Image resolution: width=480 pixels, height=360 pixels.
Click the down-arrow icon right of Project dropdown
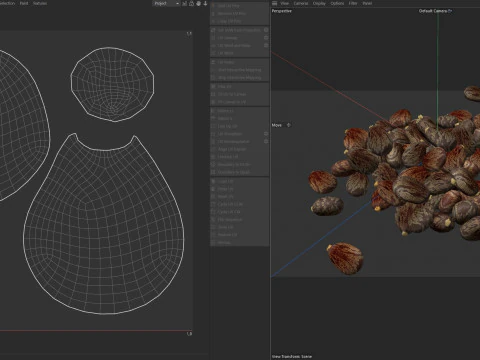[205, 3]
